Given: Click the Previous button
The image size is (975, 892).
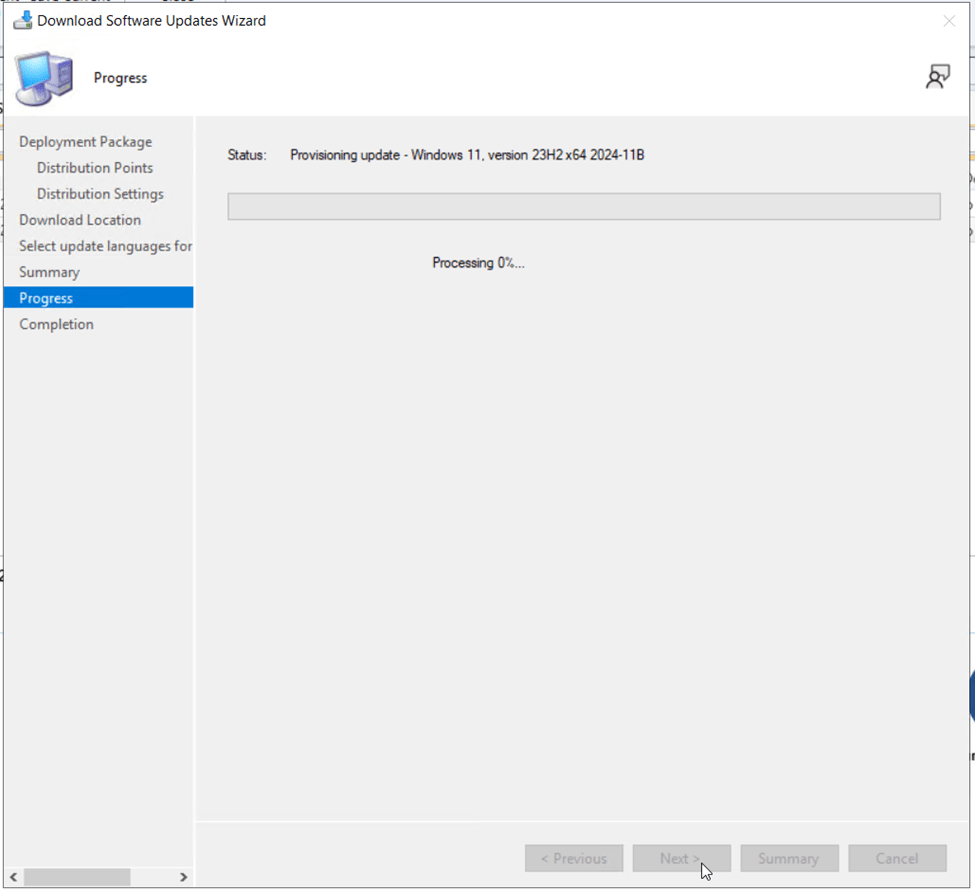Looking at the screenshot, I should 574,858.
